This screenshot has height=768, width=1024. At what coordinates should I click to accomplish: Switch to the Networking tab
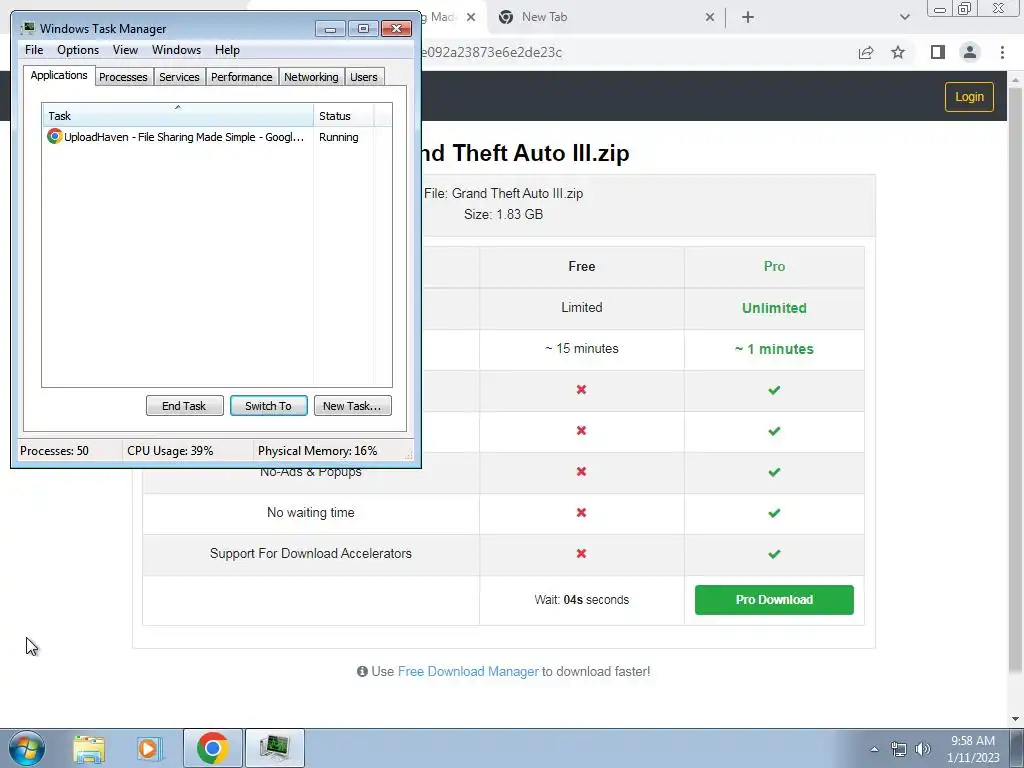pos(311,77)
